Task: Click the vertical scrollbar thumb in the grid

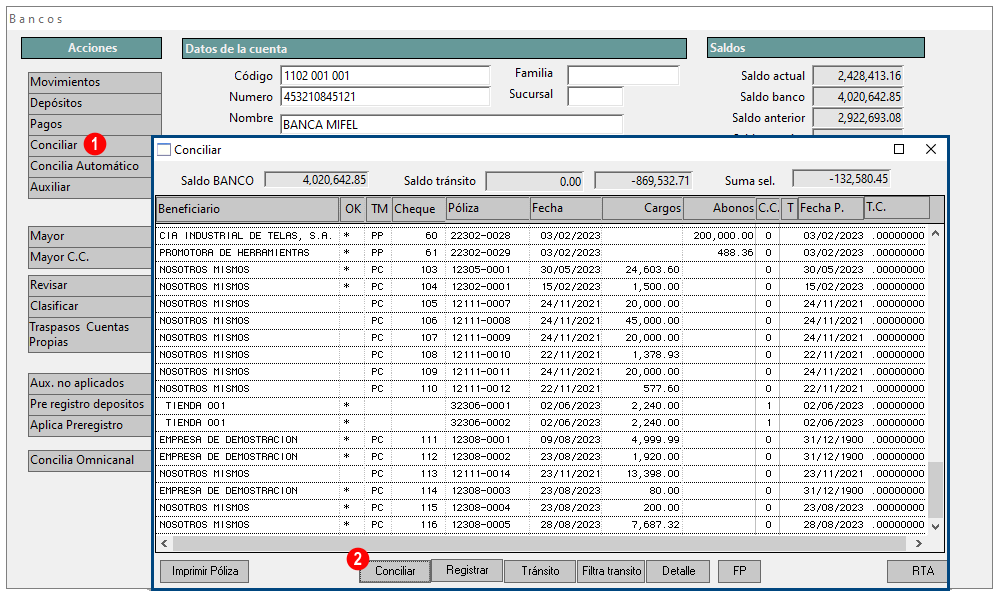Action: 935,490
